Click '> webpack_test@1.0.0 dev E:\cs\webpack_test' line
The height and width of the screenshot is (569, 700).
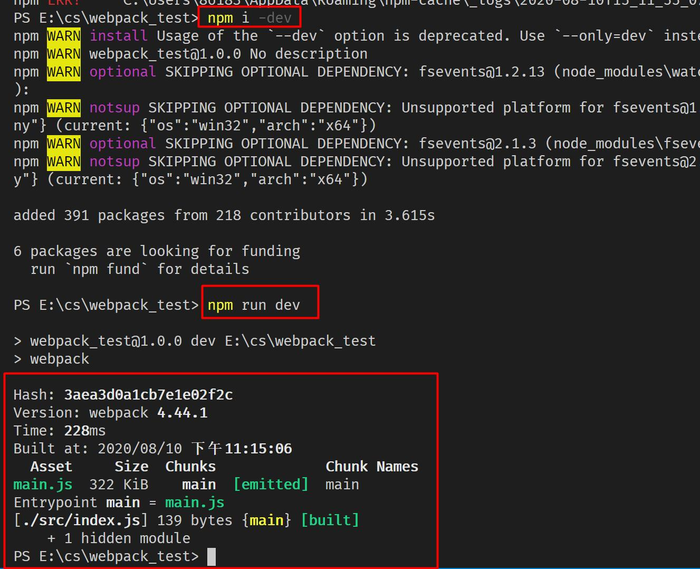[195, 341]
